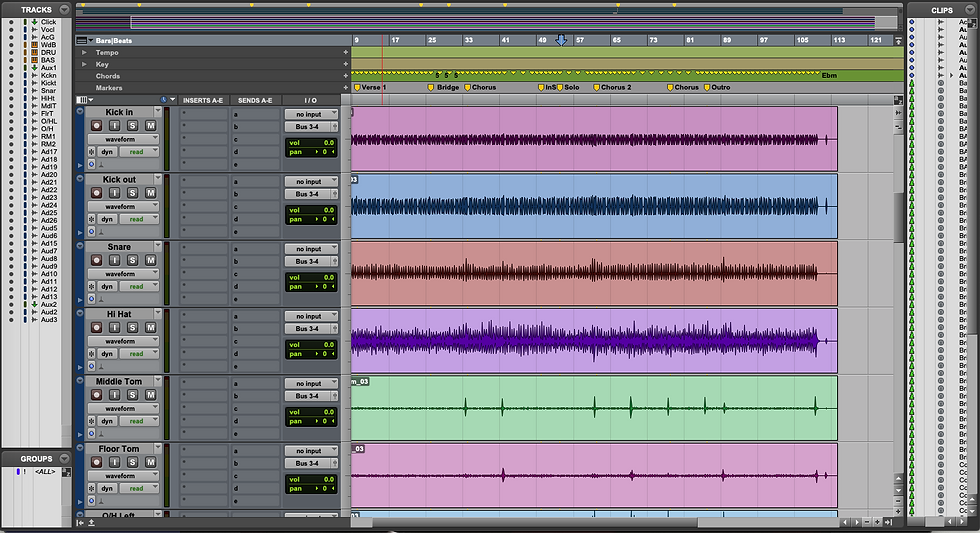Solo the Hi Hat track
The image size is (980, 533).
(x=132, y=327)
